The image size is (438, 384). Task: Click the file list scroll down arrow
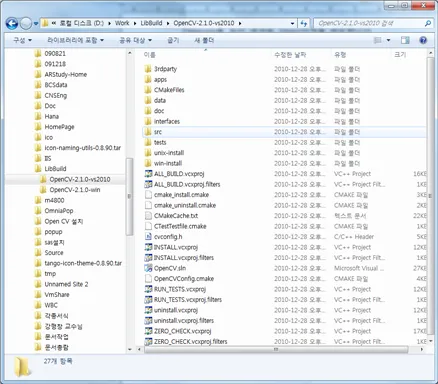[x=430, y=341]
